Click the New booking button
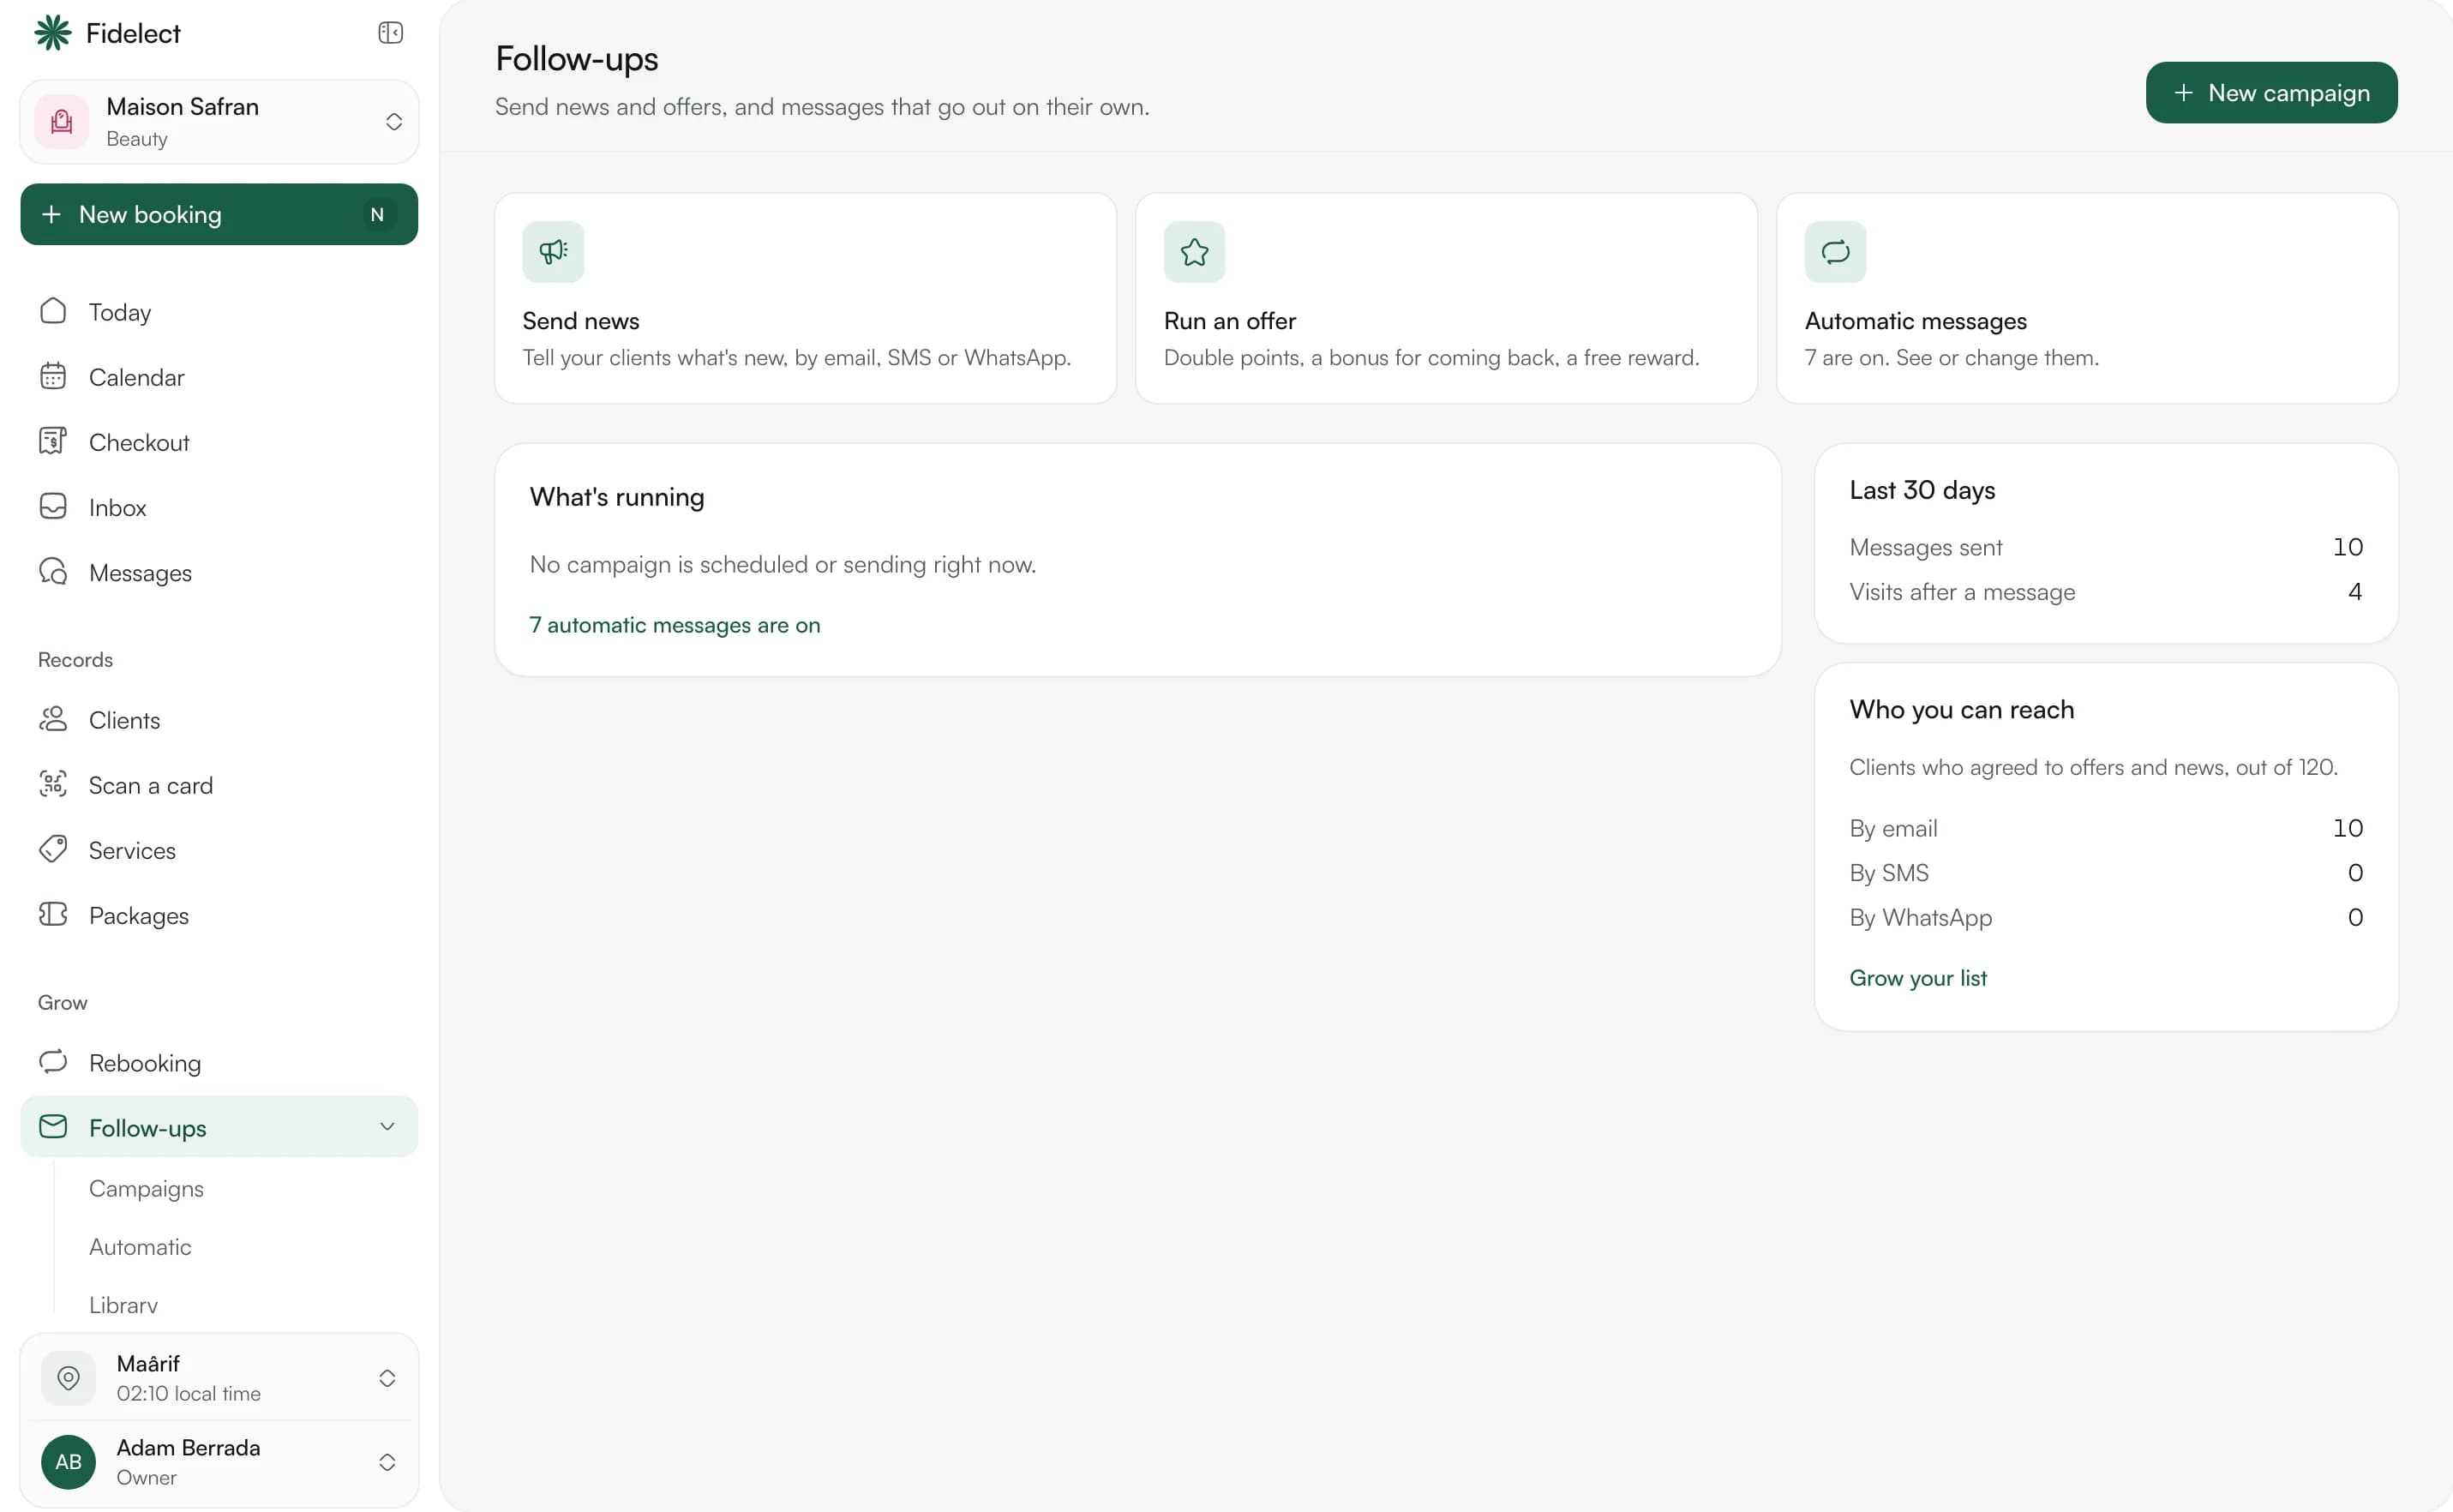This screenshot has height=1512, width=2453. click(x=219, y=214)
